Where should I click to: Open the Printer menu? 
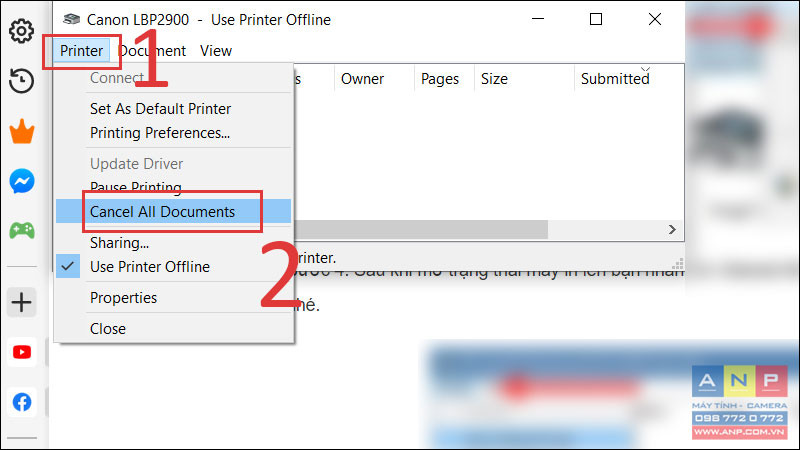click(x=82, y=51)
